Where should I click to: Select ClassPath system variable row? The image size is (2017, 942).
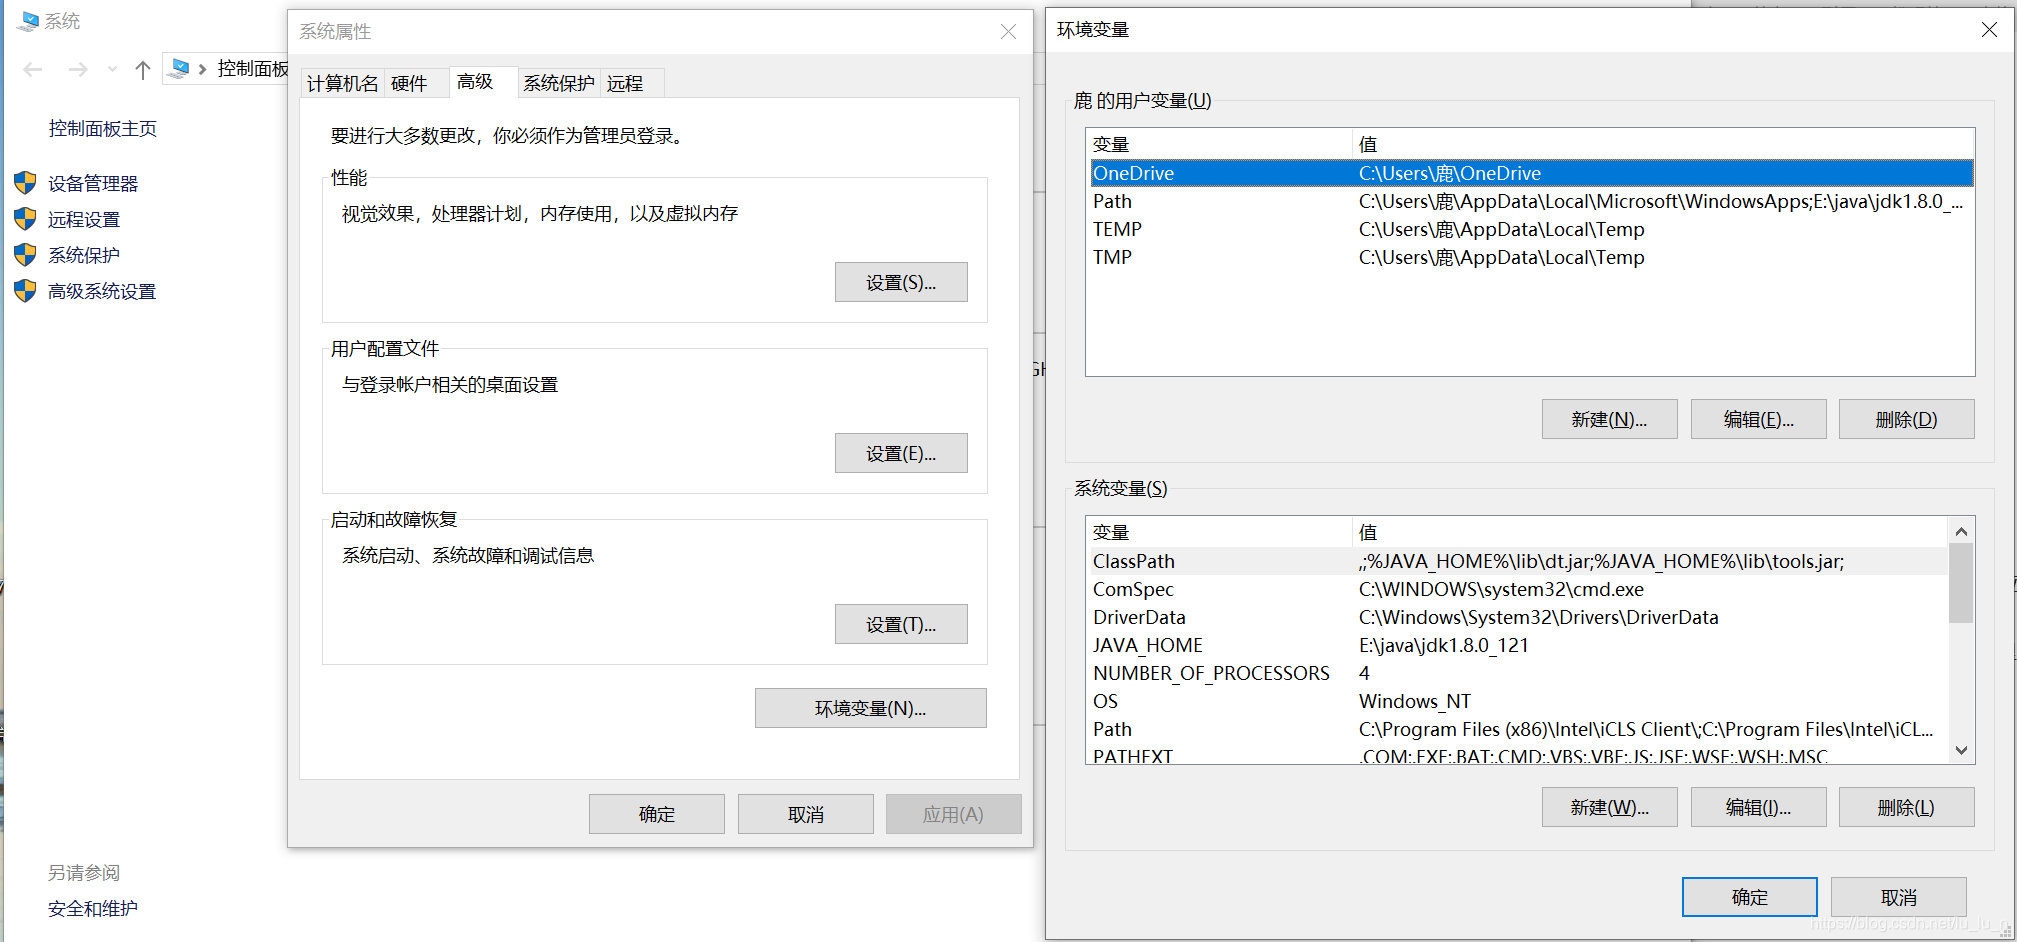pyautogui.click(x=1518, y=561)
